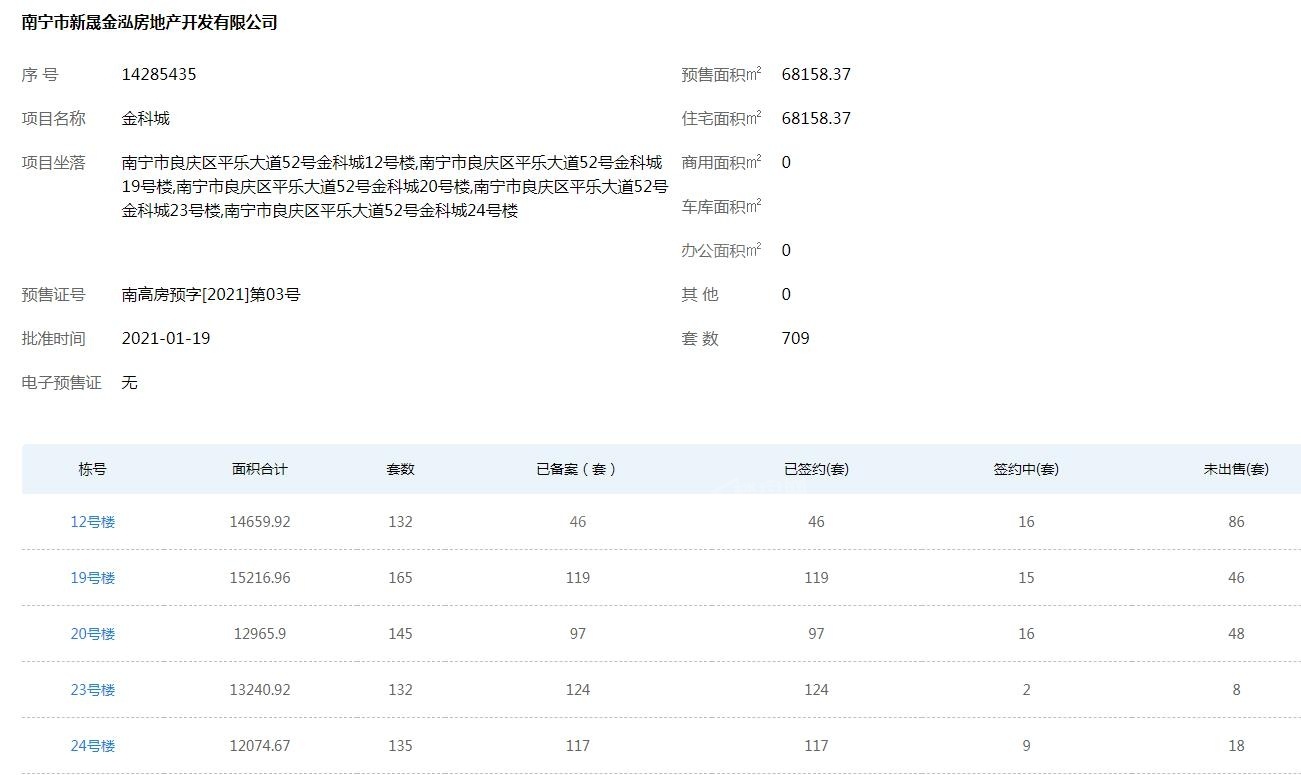
Task: Select the 预售面积 value 68158.37
Action: tap(816, 74)
